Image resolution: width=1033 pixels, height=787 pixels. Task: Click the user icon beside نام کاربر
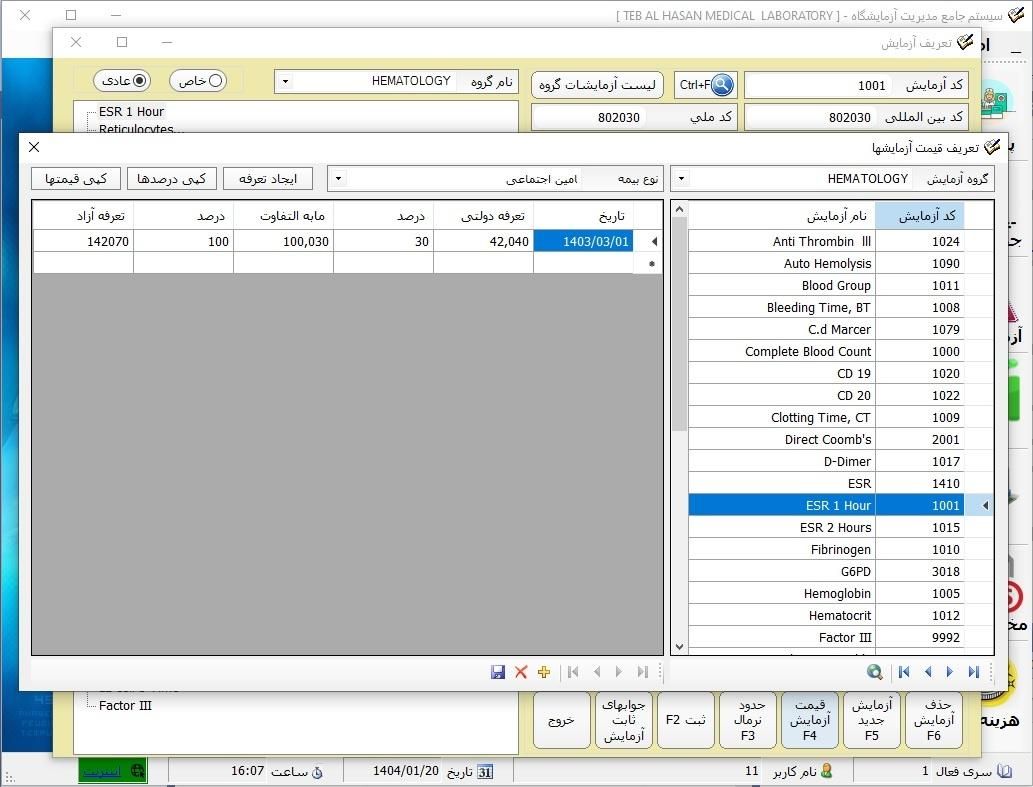pos(827,771)
